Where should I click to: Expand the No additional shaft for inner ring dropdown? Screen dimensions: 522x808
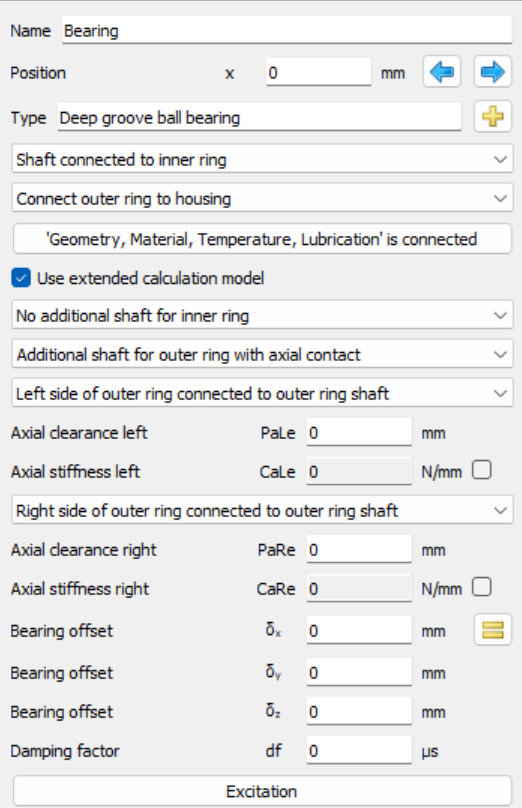click(262, 315)
